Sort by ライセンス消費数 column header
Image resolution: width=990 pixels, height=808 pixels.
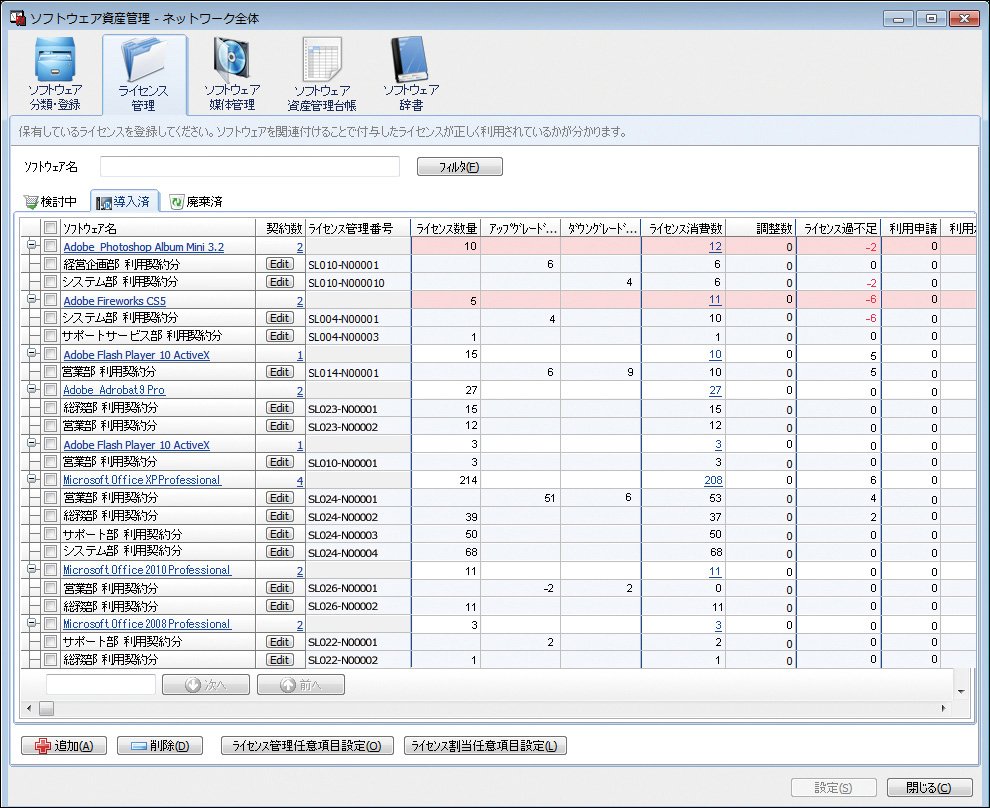[x=684, y=229]
